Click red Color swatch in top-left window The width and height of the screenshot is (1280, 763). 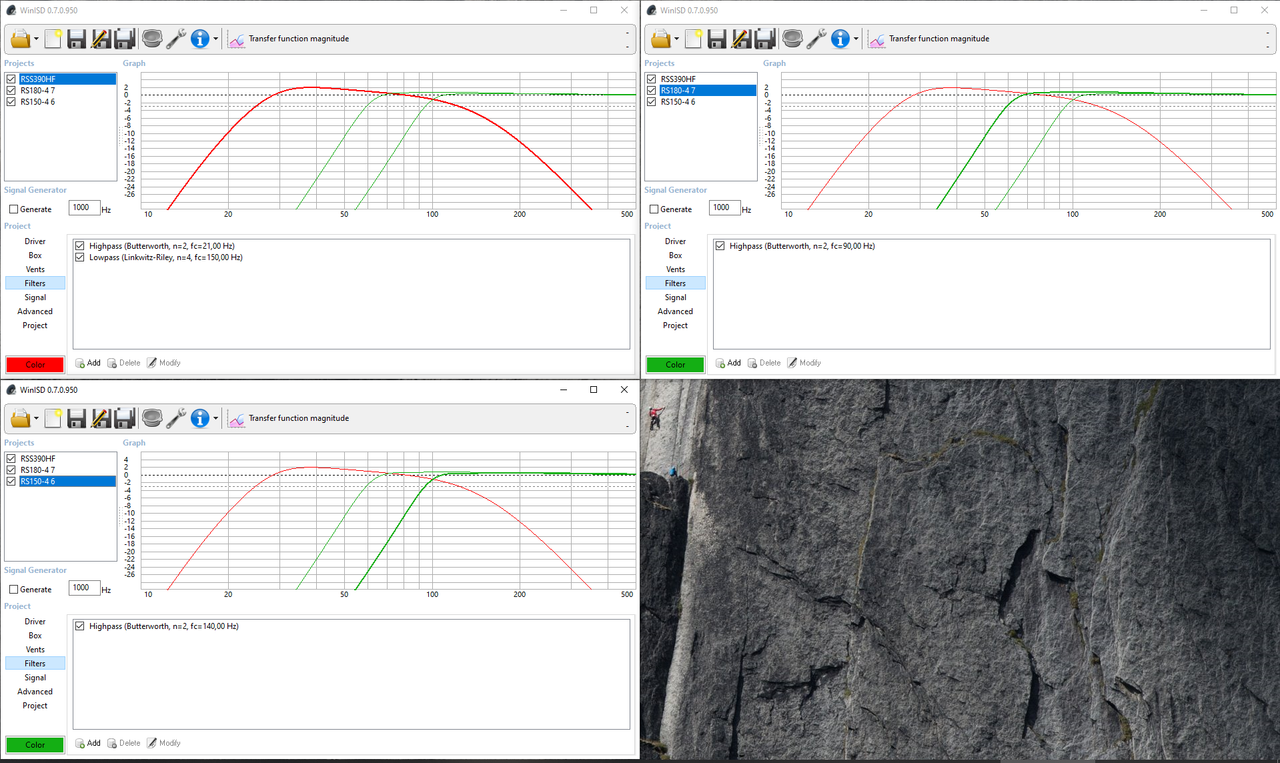click(x=34, y=364)
